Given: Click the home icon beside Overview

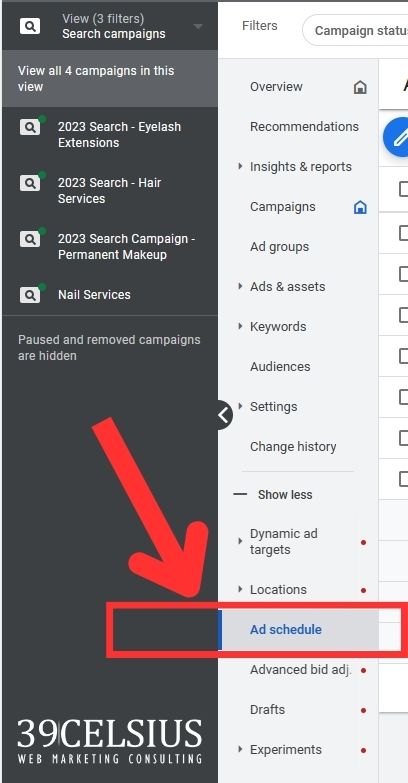Looking at the screenshot, I should point(360,87).
